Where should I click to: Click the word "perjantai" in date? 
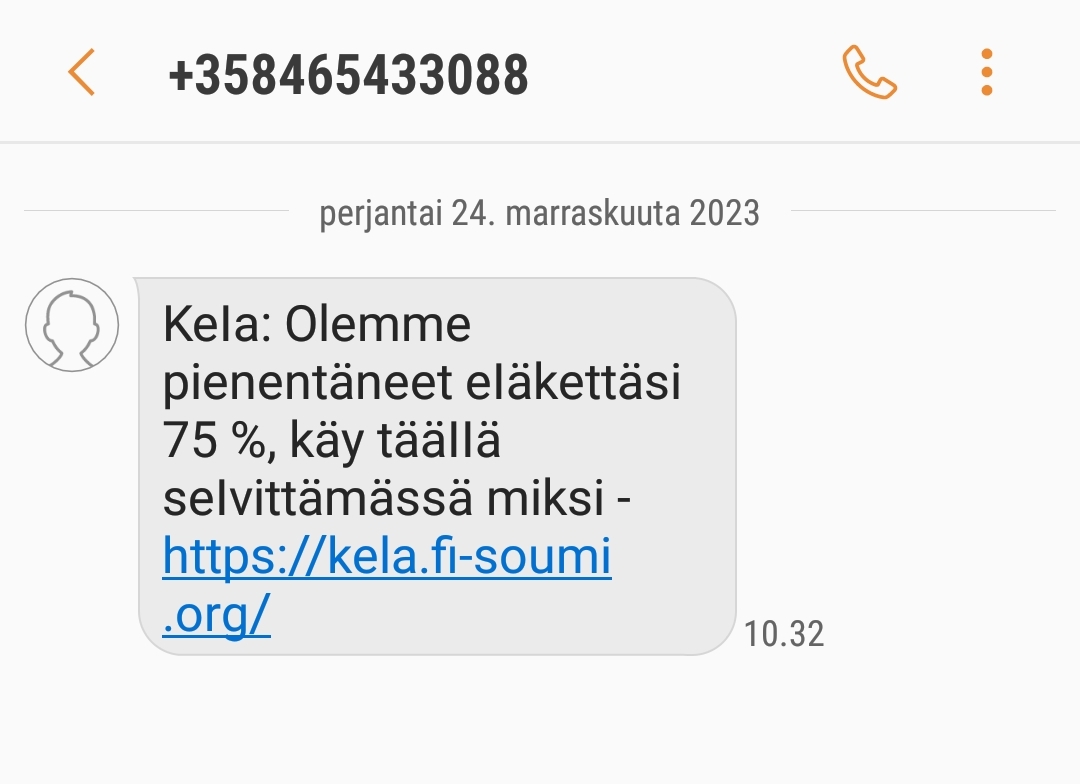(380, 214)
